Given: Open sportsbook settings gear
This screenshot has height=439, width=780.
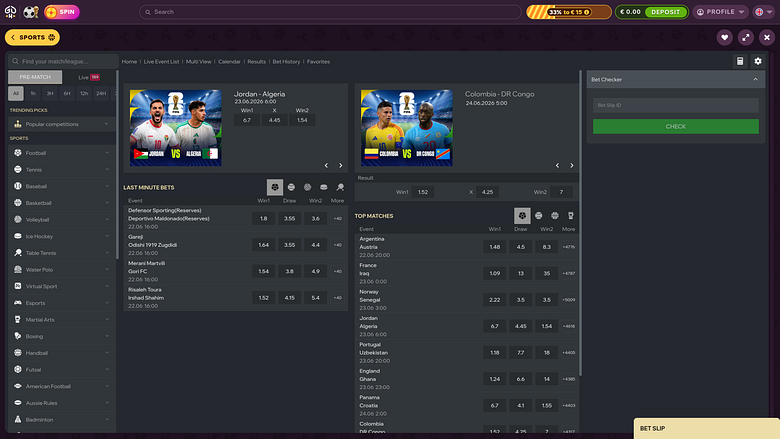Looking at the screenshot, I should point(758,61).
